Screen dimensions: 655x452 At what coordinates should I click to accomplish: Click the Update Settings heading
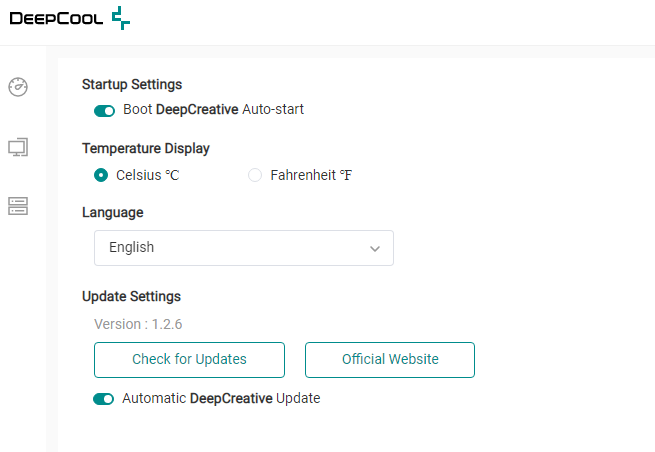pyautogui.click(x=131, y=297)
